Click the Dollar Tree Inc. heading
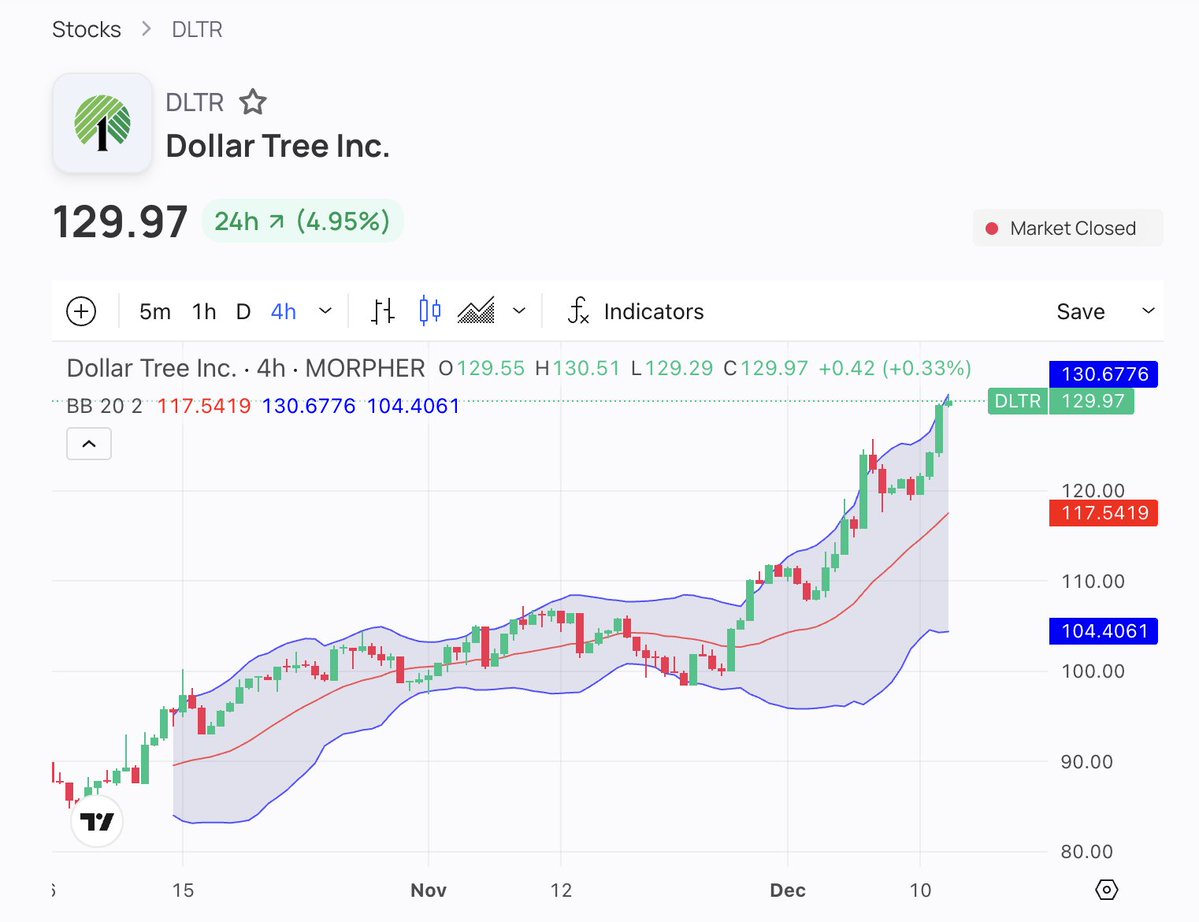The image size is (1199, 922). [x=278, y=146]
